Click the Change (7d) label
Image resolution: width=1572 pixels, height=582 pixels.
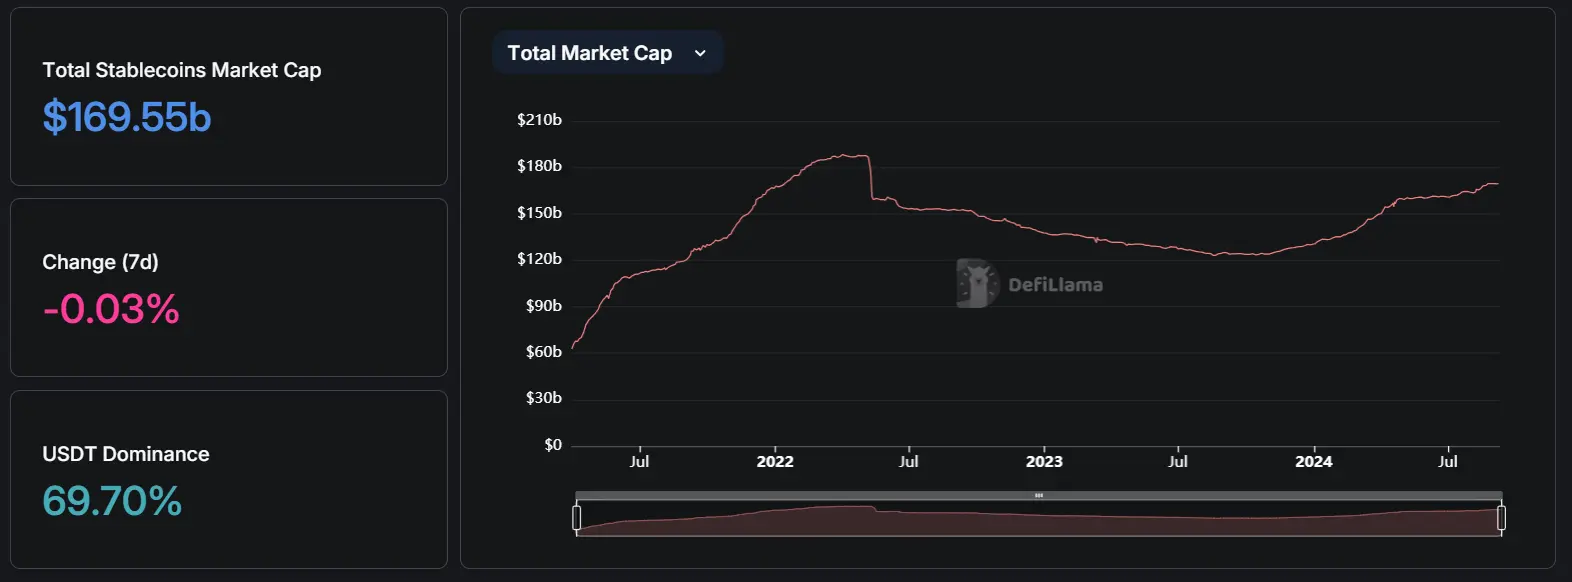(x=100, y=262)
